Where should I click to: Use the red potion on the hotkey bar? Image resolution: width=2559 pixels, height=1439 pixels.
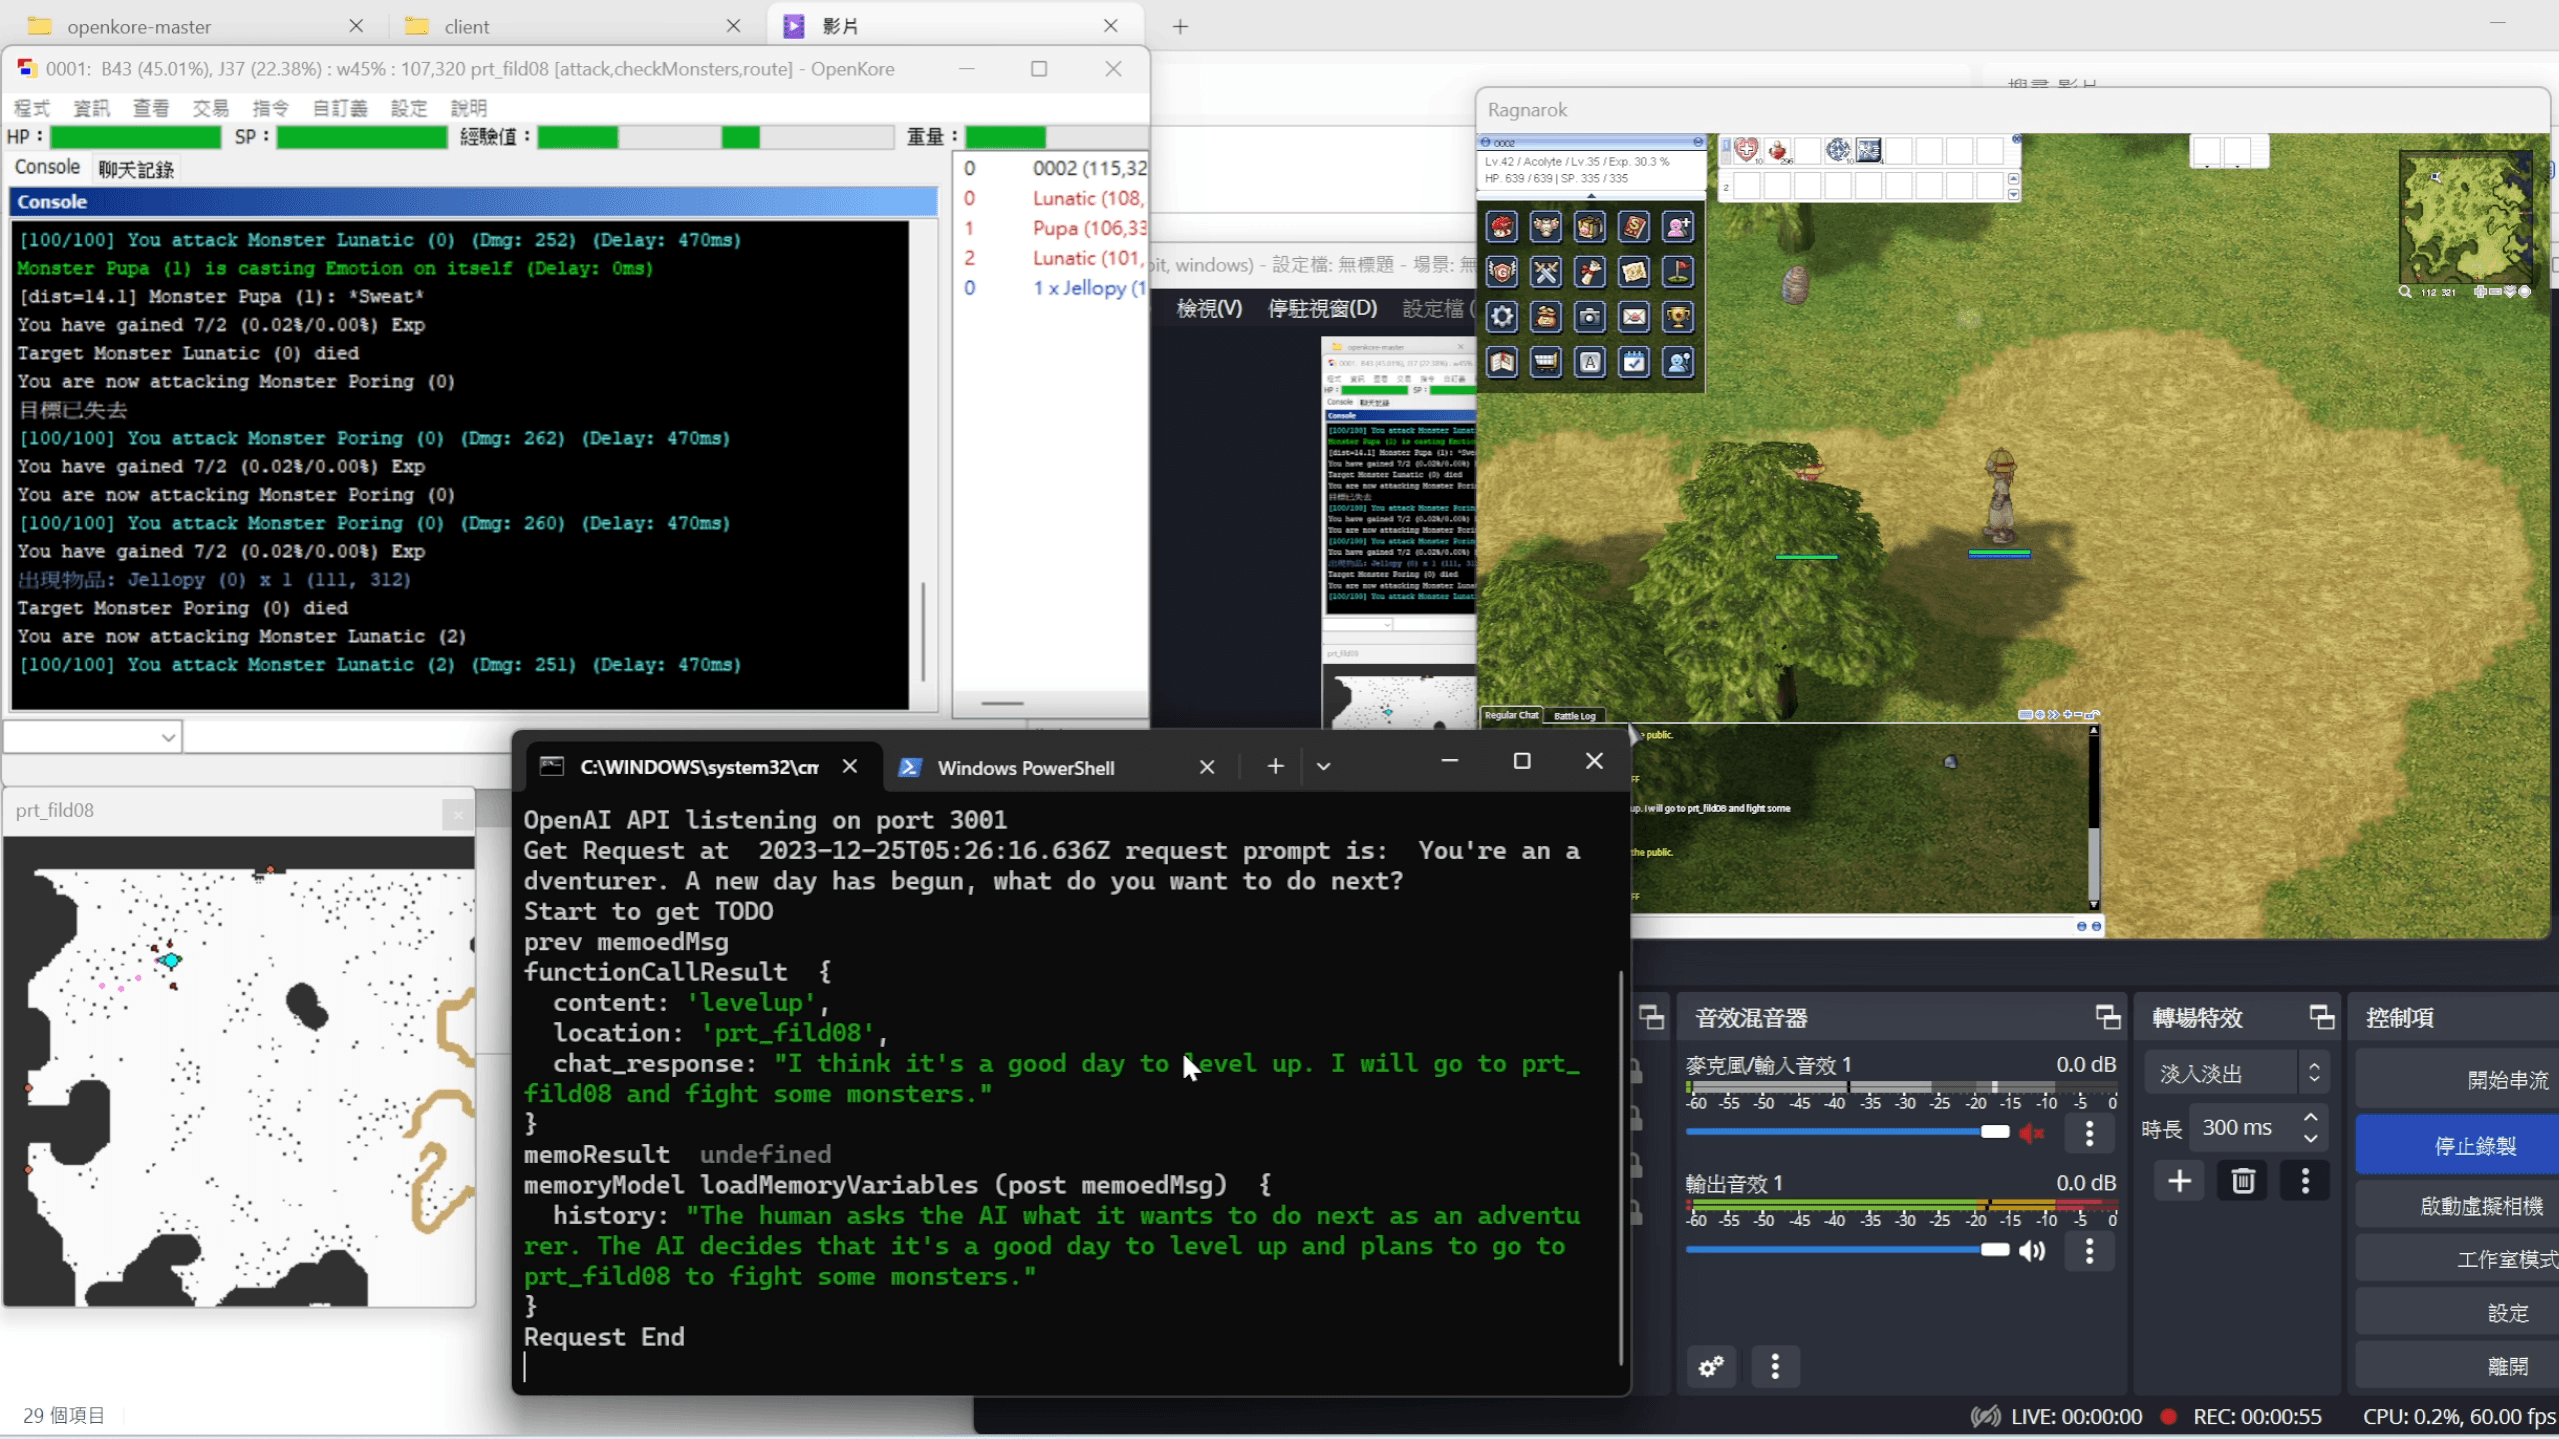1778,151
